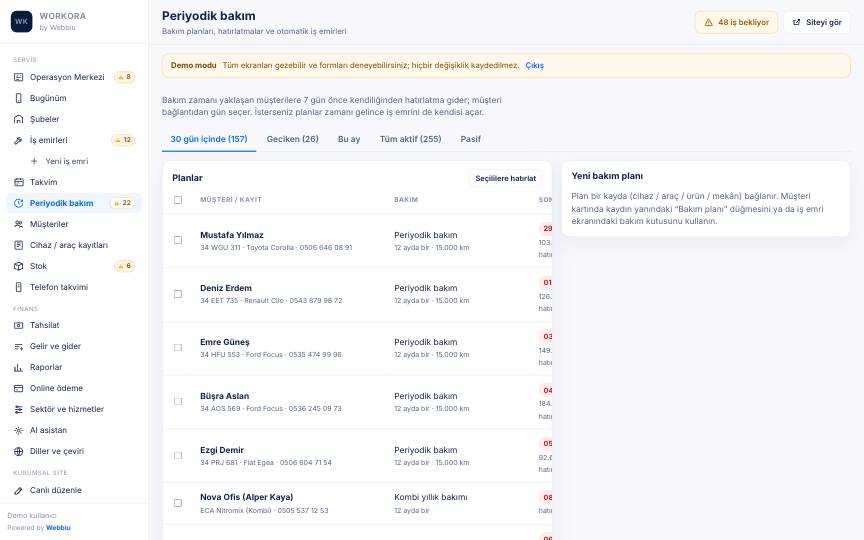Image resolution: width=864 pixels, height=540 pixels.
Task: Open Nova Ofis (Alper Kaya) name
Action: pos(247,496)
